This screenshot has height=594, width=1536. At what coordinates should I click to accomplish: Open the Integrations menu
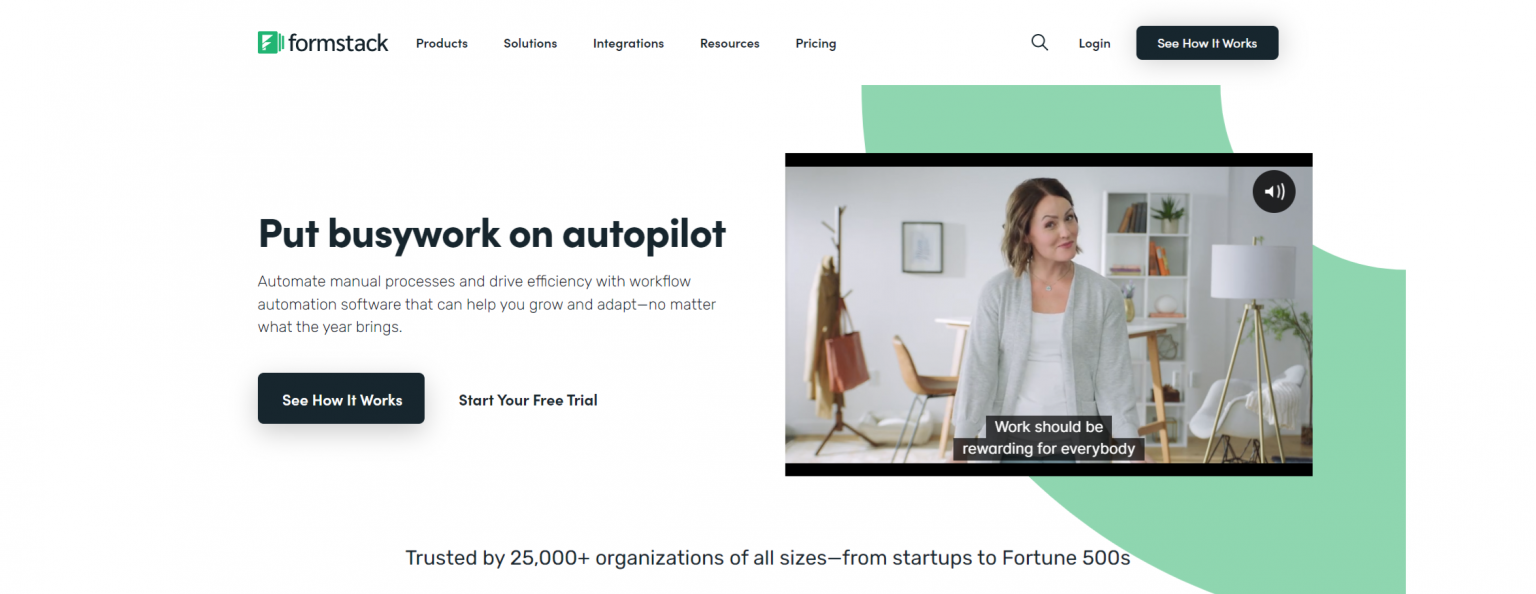coord(628,43)
